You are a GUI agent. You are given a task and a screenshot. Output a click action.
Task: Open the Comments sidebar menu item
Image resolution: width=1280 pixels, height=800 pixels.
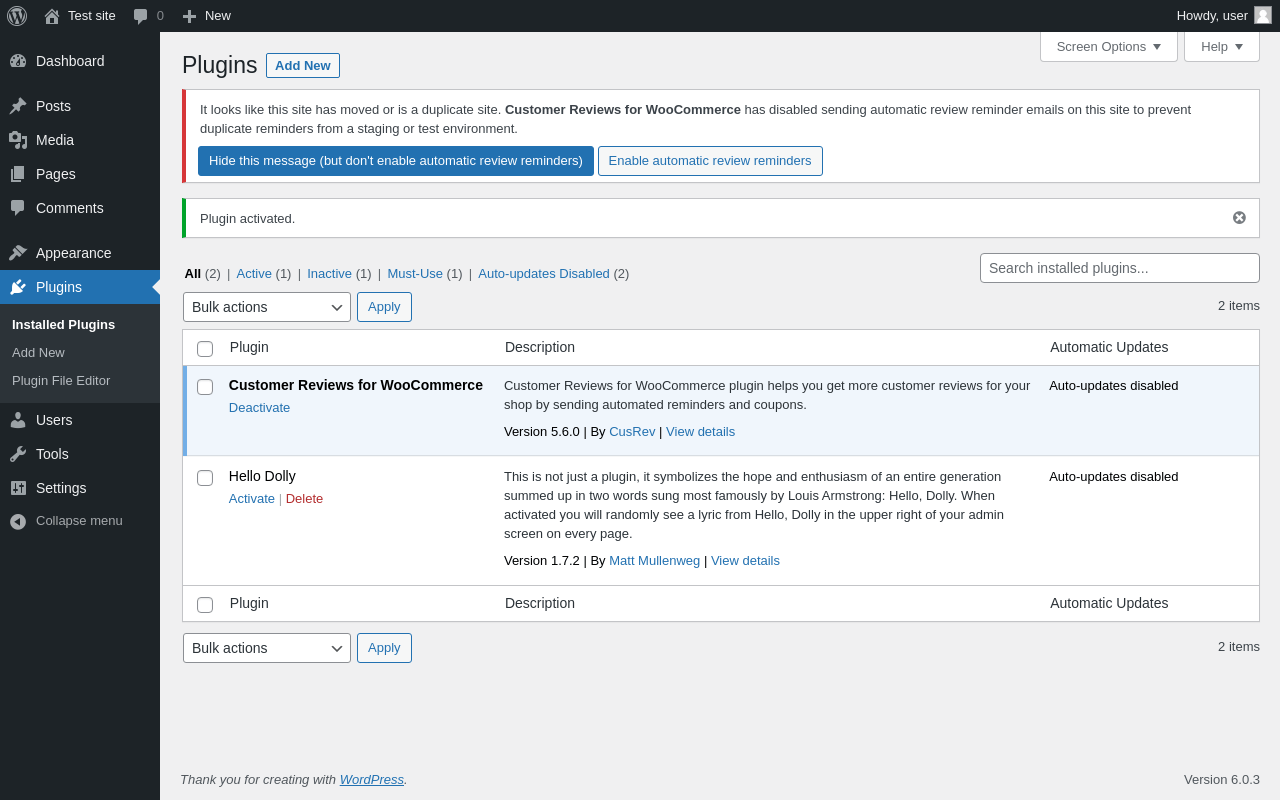click(x=80, y=208)
